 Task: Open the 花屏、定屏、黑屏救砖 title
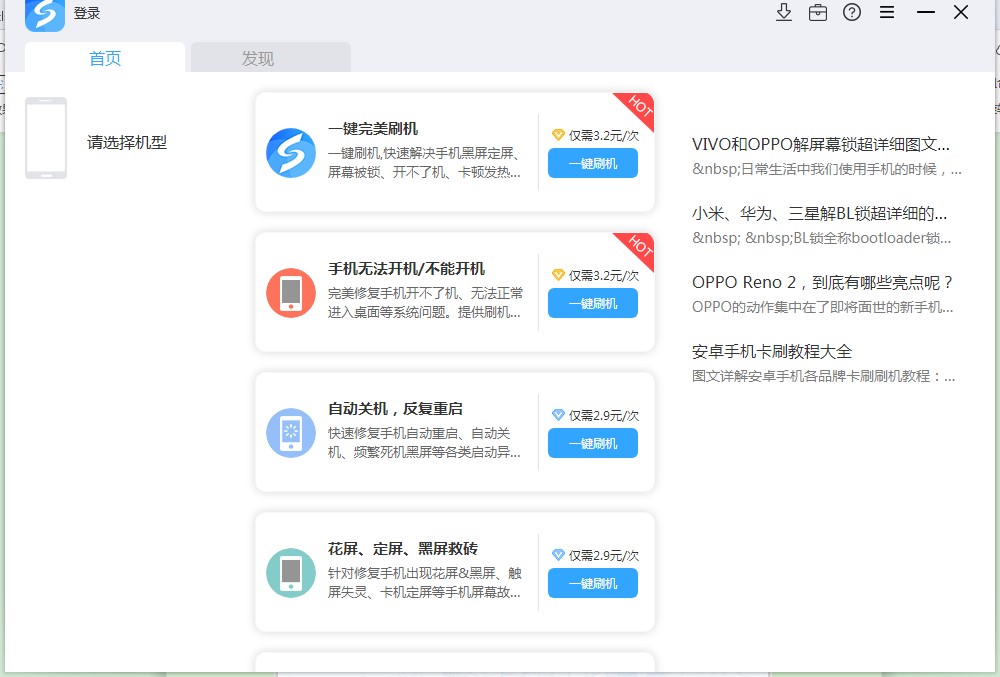[x=403, y=548]
